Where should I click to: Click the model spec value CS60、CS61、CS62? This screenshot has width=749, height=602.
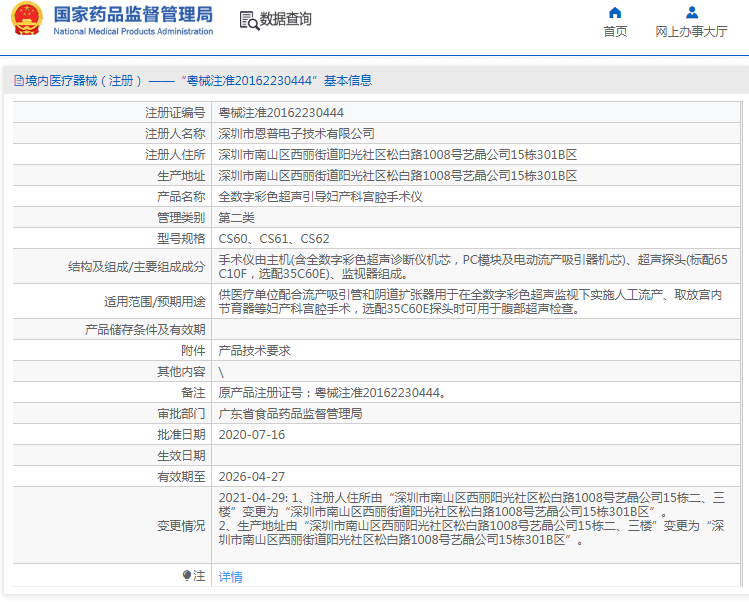[x=274, y=239]
